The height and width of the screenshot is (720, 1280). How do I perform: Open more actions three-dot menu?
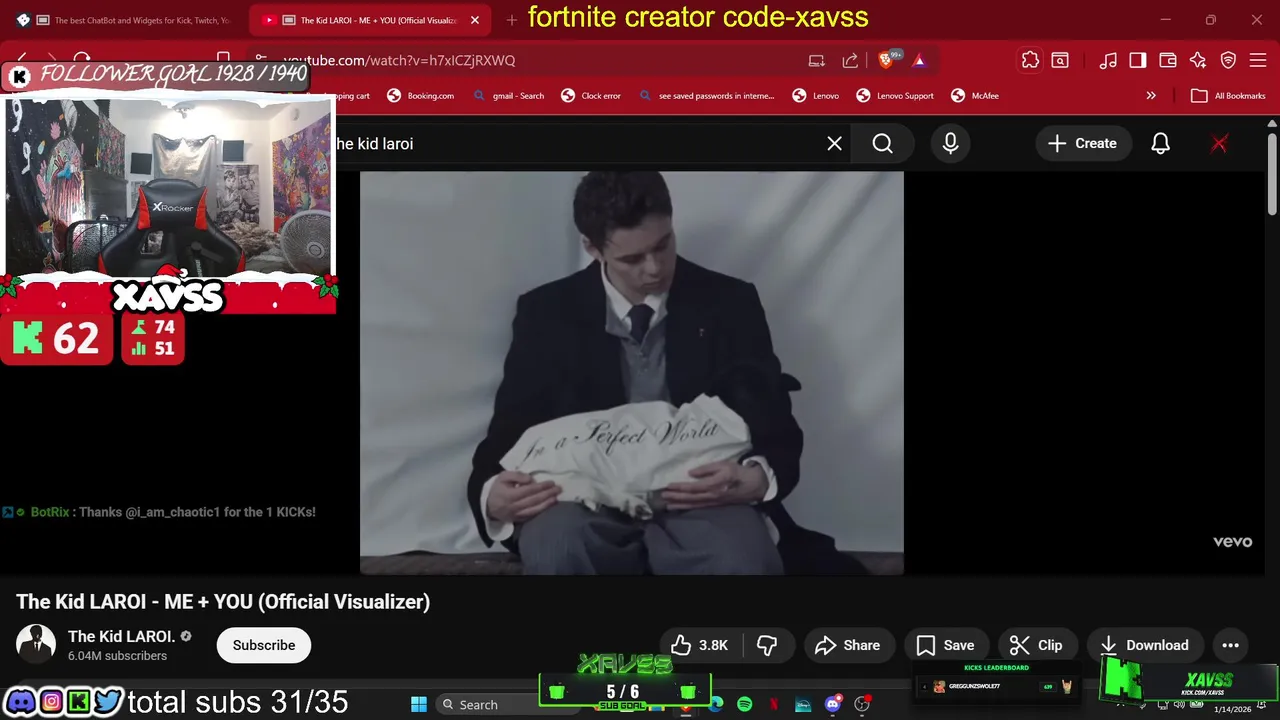(1230, 645)
